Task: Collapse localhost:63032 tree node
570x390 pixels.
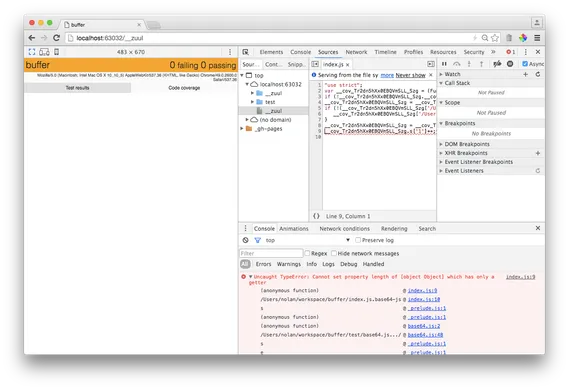Action: tap(247, 84)
